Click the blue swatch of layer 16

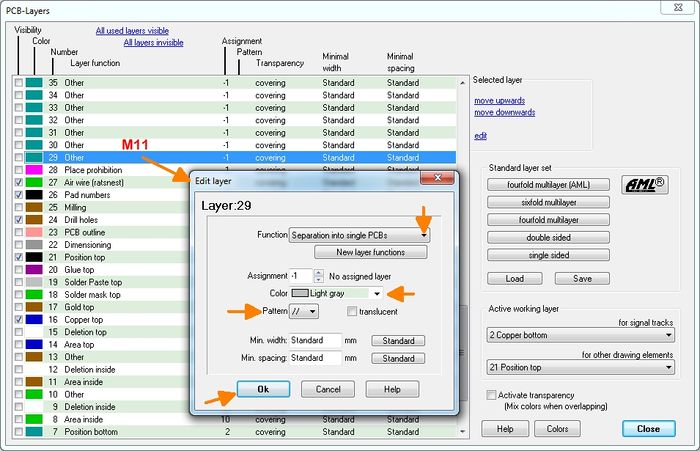(36, 320)
